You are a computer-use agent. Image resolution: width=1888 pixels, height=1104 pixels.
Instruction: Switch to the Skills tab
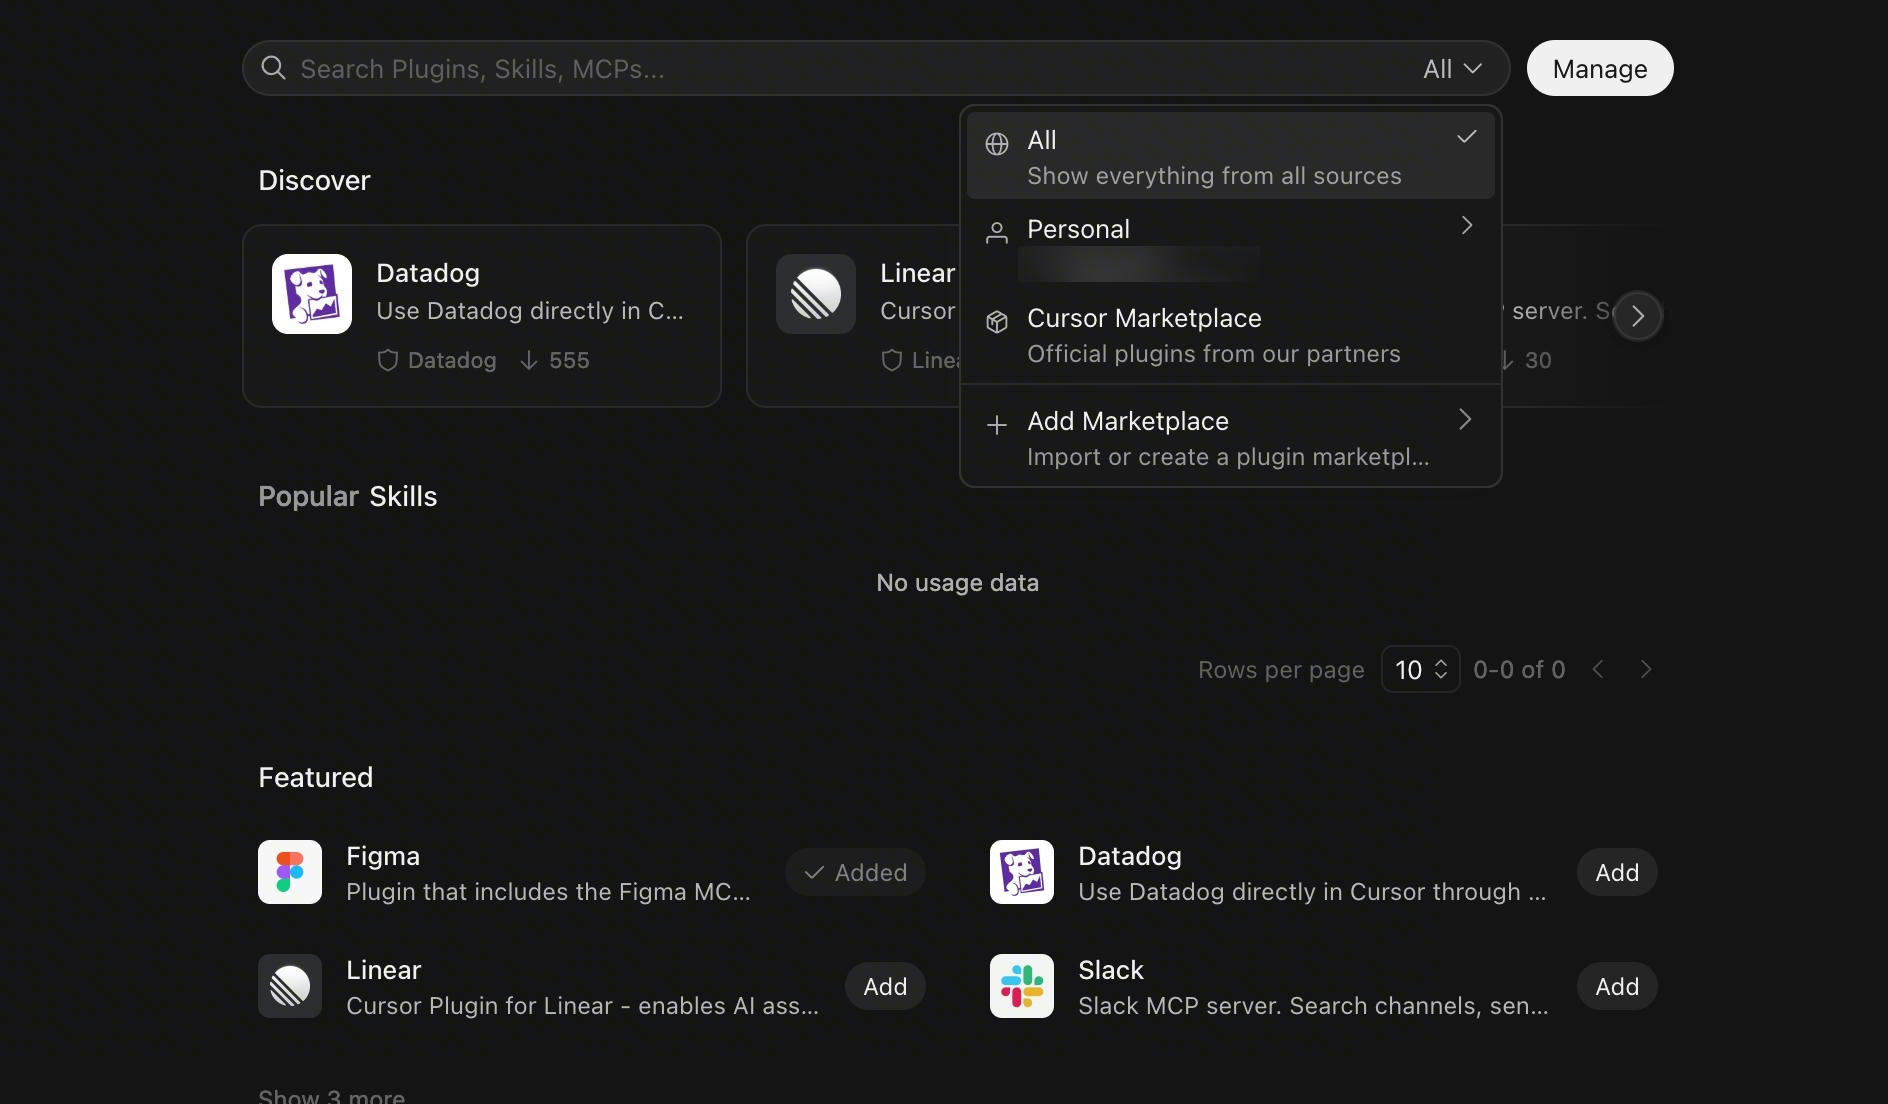tap(403, 497)
